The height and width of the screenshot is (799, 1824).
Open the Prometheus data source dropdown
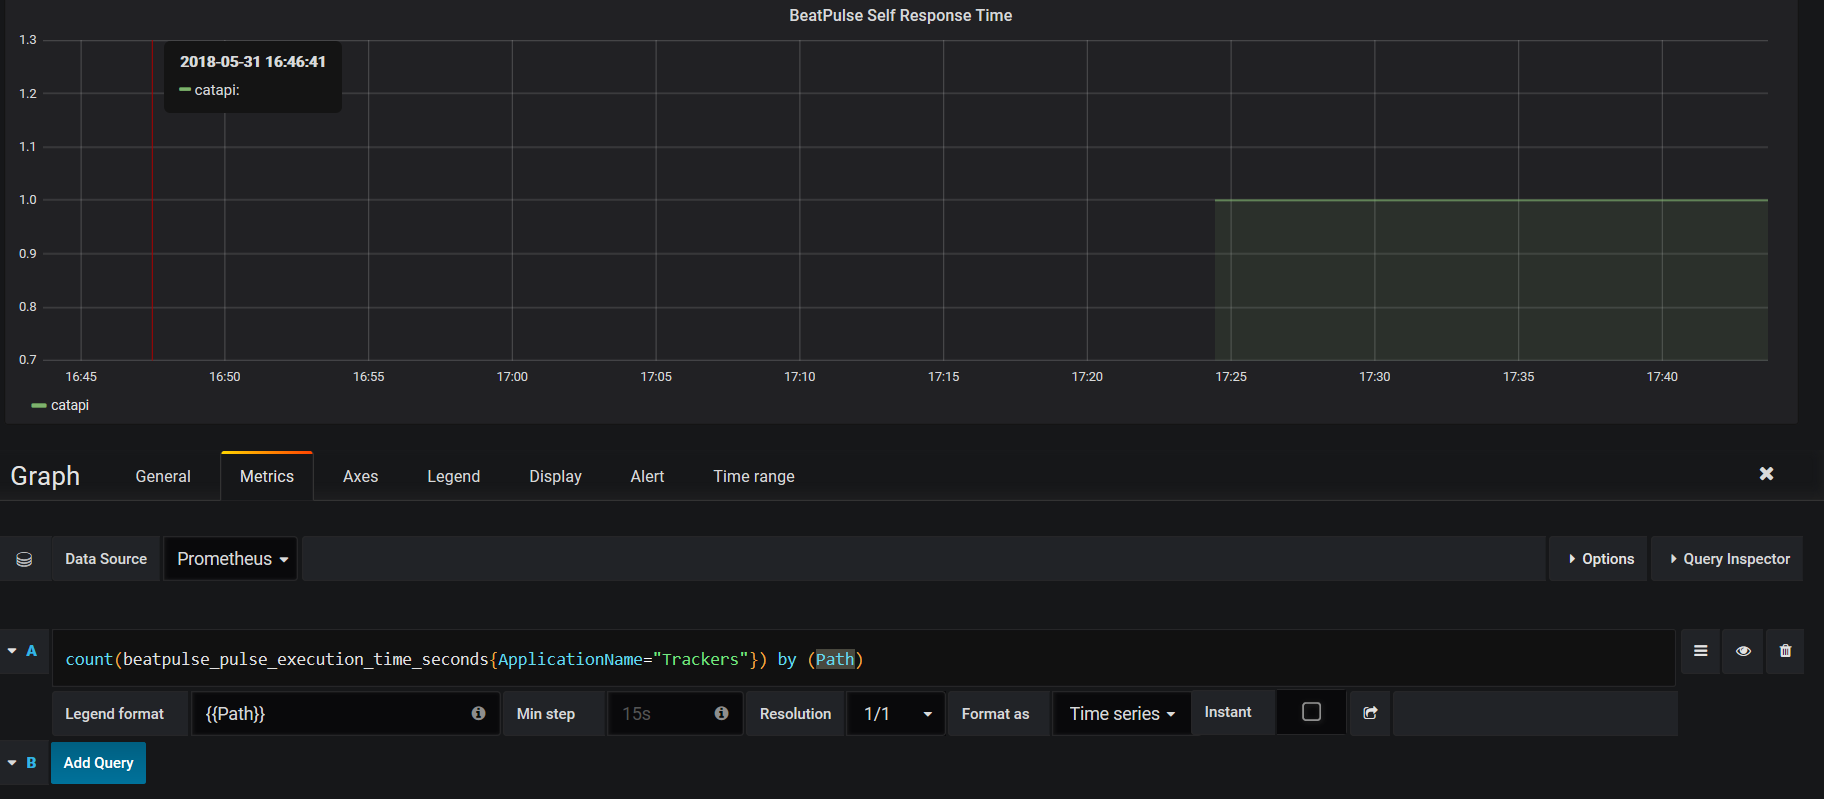pyautogui.click(x=231, y=559)
